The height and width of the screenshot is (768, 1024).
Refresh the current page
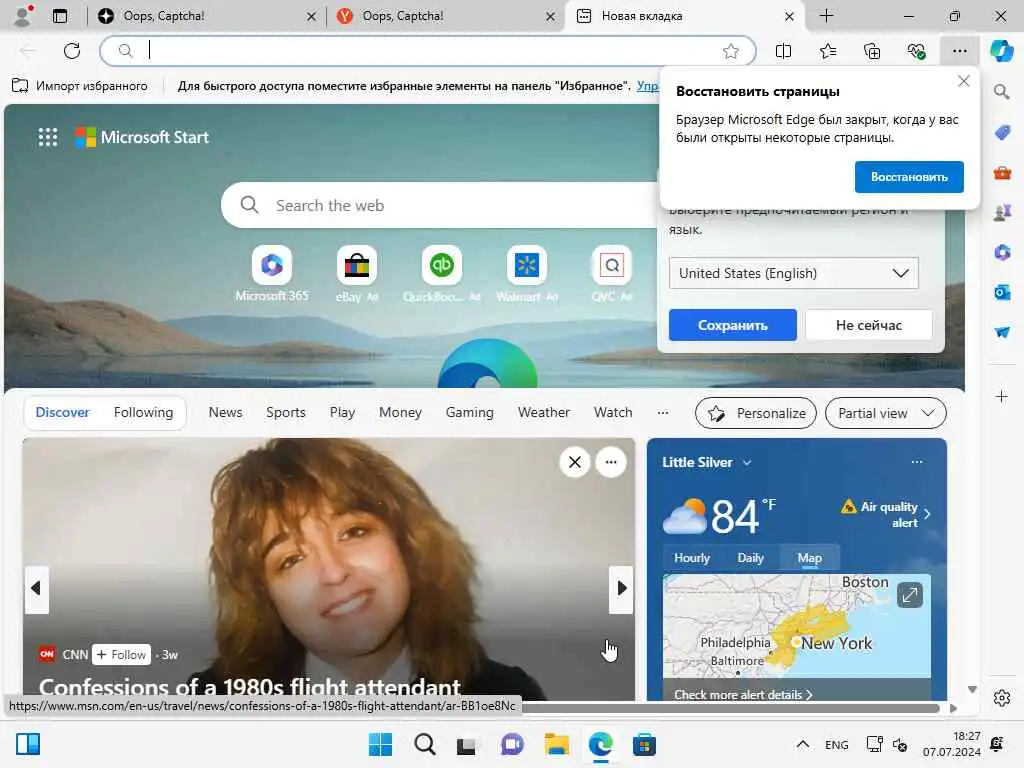point(72,51)
